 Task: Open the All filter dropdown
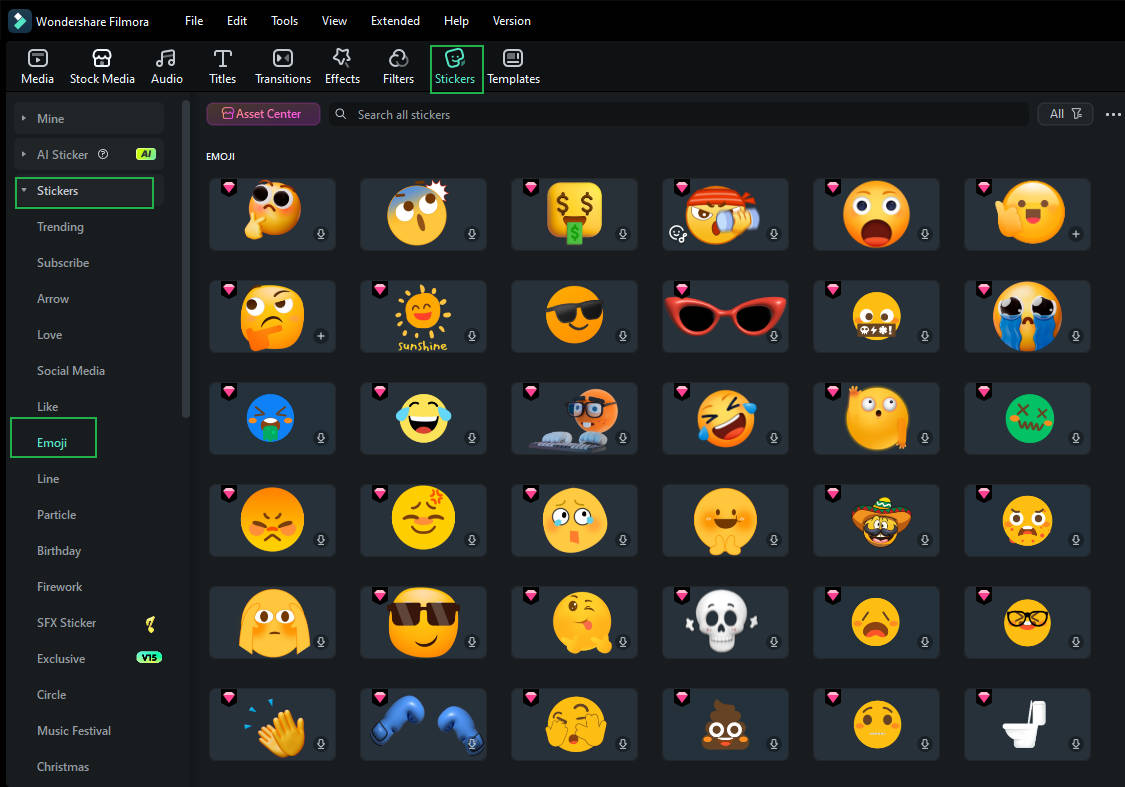pyautogui.click(x=1065, y=113)
